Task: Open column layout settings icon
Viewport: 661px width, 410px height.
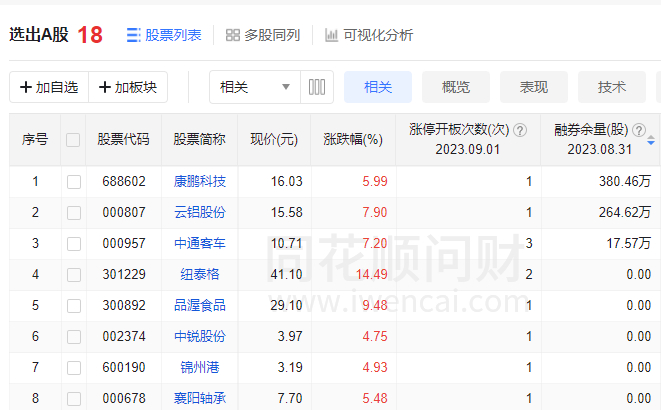Action: coord(317,87)
